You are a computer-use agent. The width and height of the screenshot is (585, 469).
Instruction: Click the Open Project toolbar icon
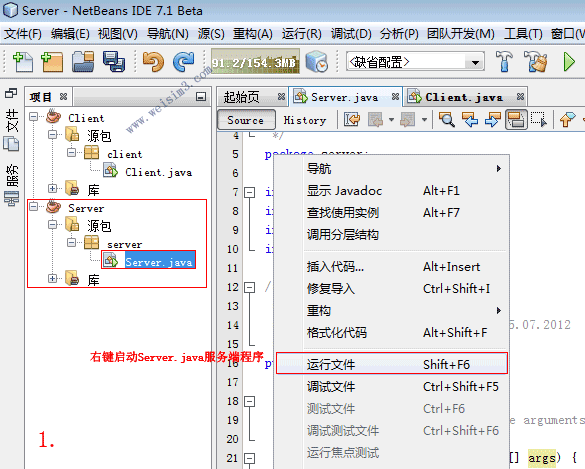click(x=83, y=62)
